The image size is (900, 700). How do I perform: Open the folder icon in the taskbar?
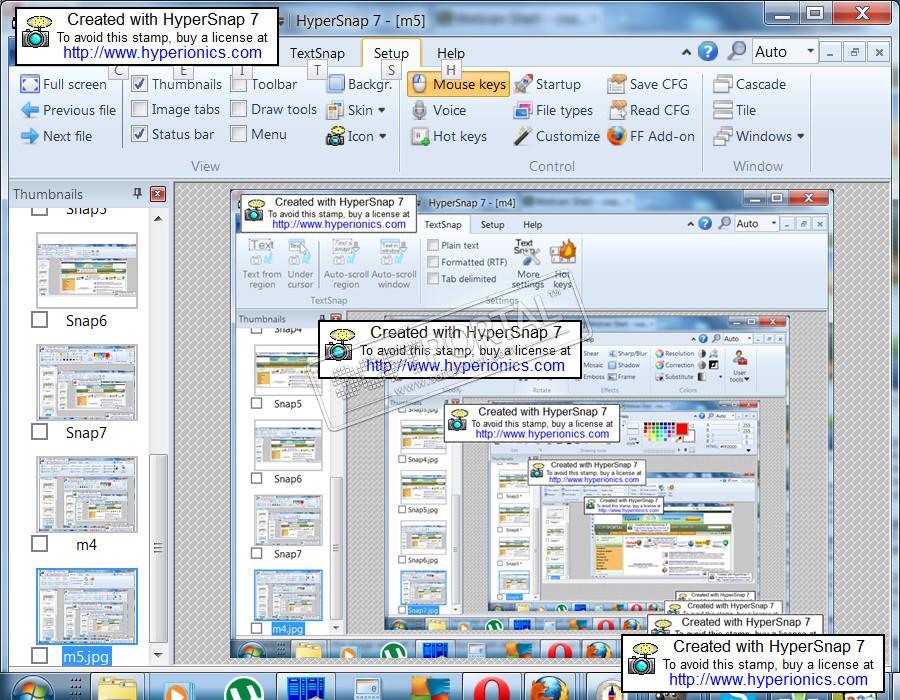[117, 688]
